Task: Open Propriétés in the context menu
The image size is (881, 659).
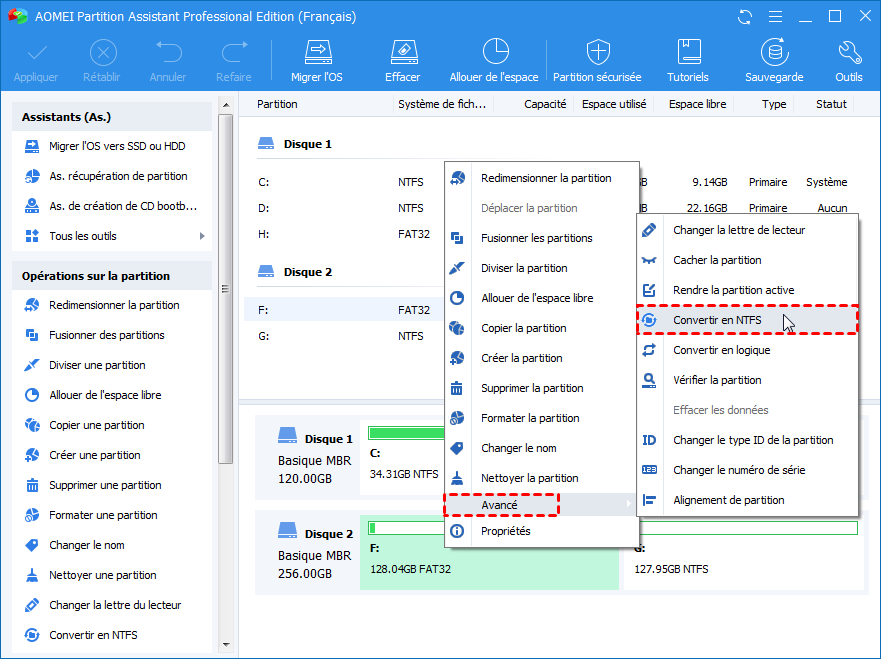Action: click(542, 531)
